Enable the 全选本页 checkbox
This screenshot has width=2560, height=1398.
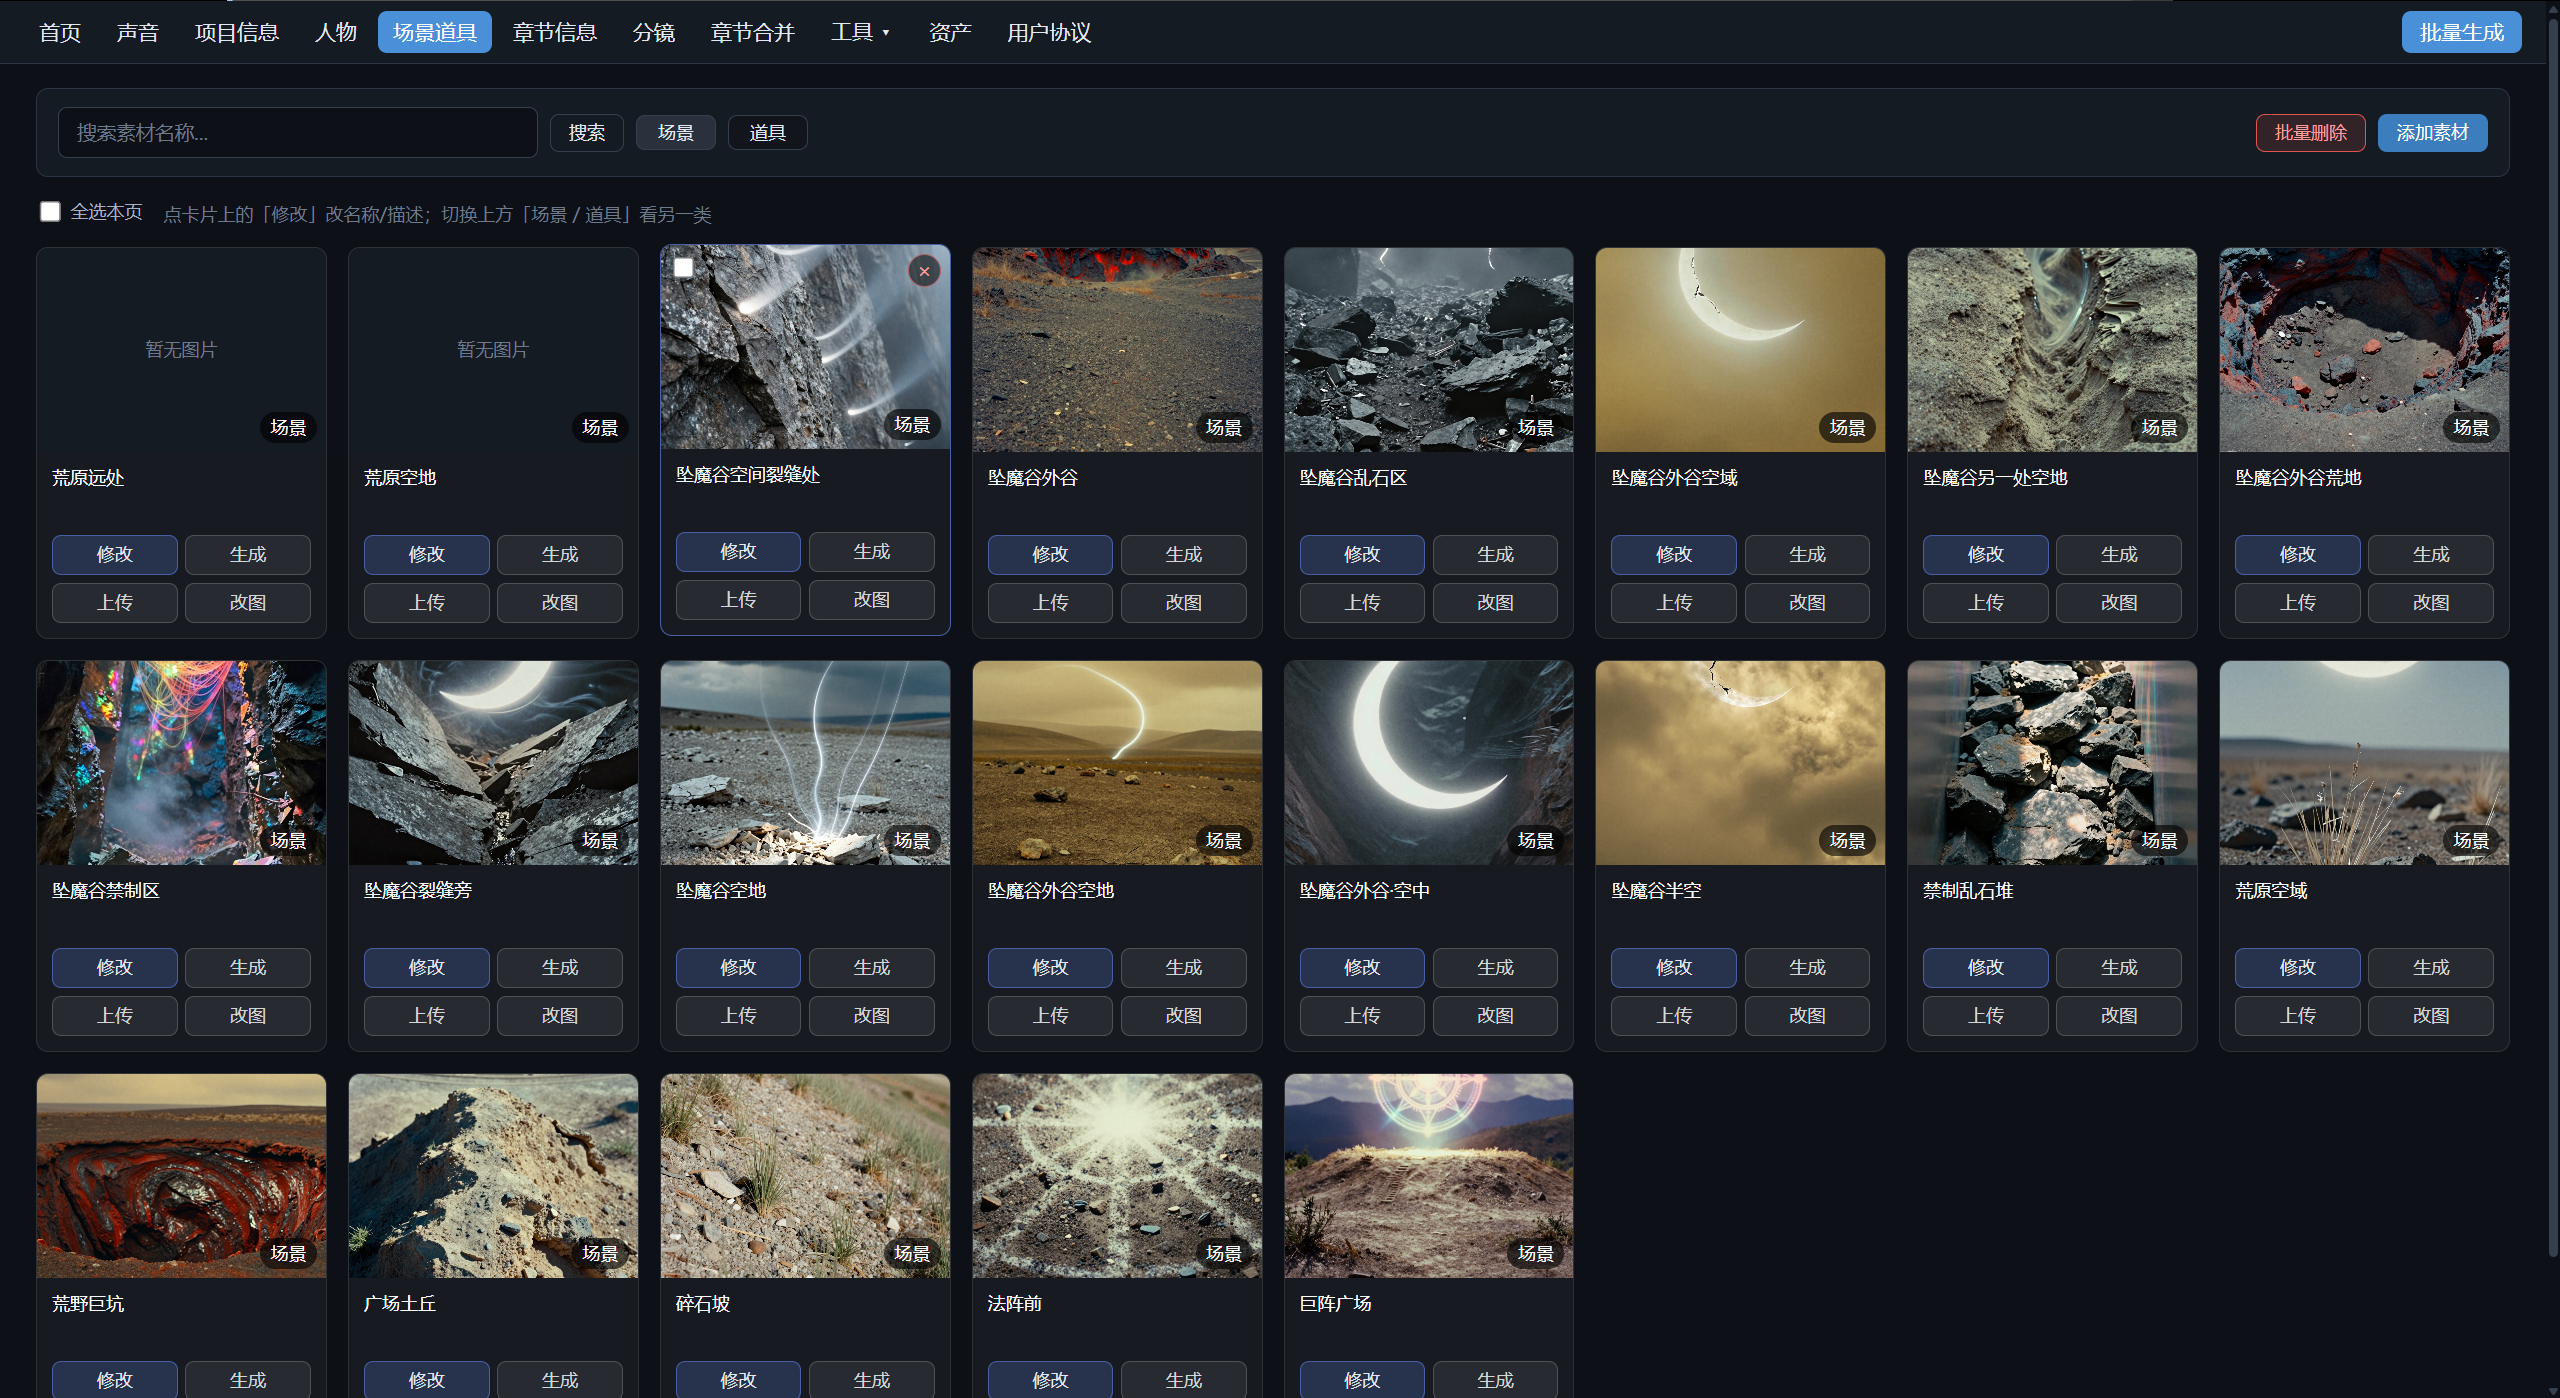[x=50, y=211]
